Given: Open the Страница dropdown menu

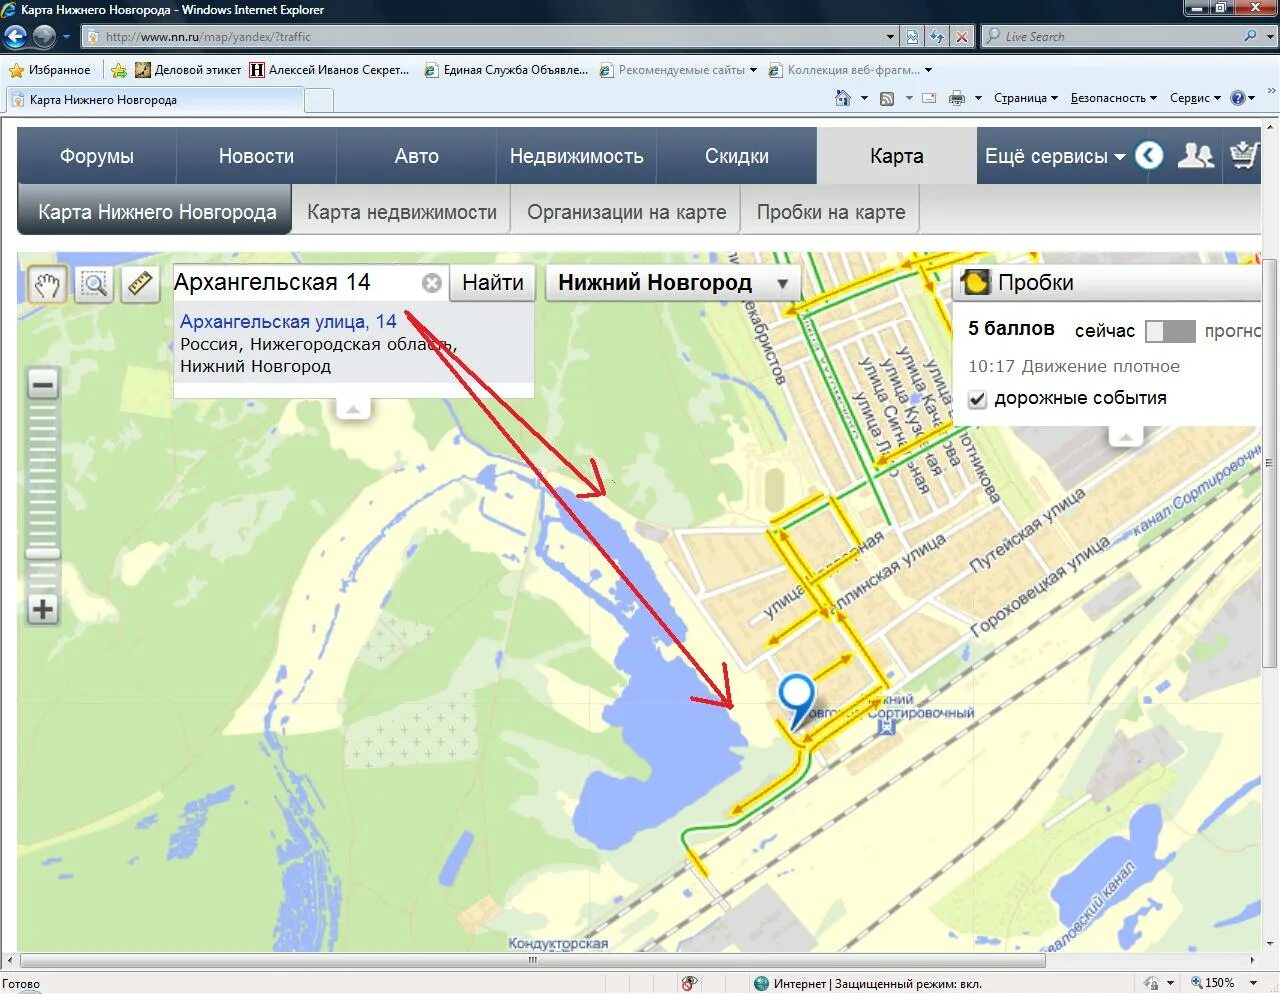Looking at the screenshot, I should coord(1025,98).
